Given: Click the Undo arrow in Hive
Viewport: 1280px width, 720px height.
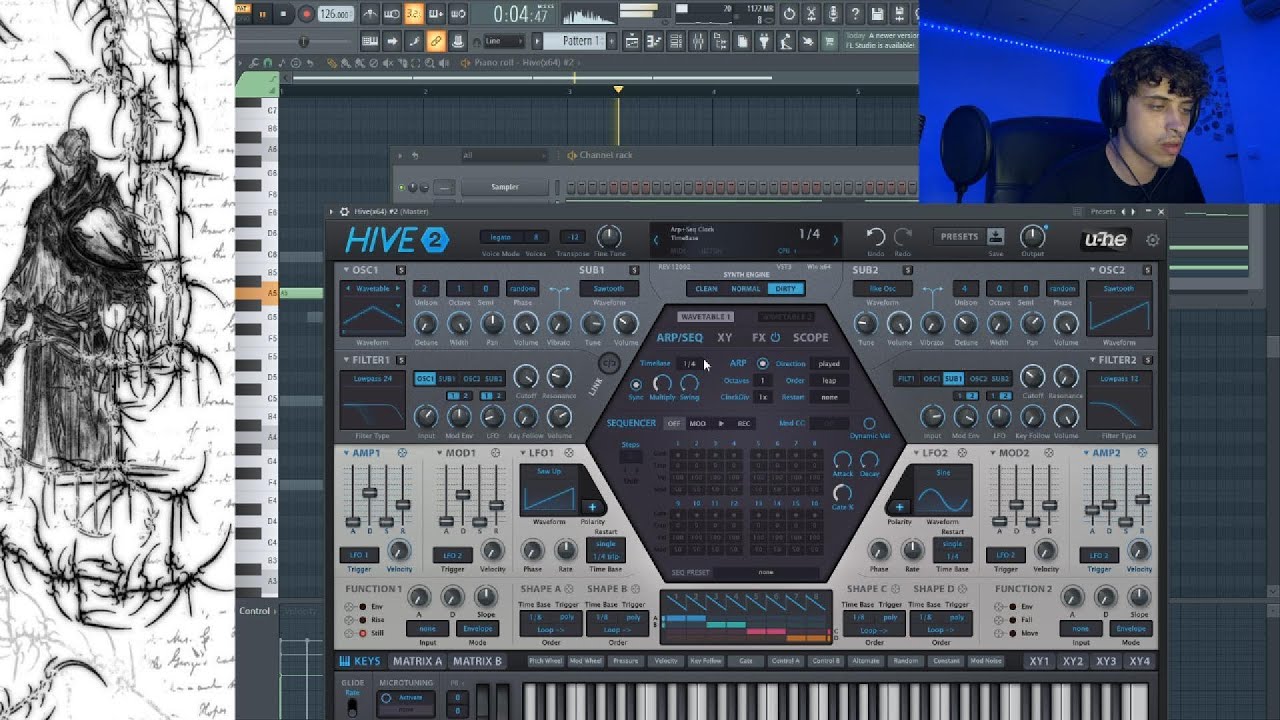Looking at the screenshot, I should [875, 237].
